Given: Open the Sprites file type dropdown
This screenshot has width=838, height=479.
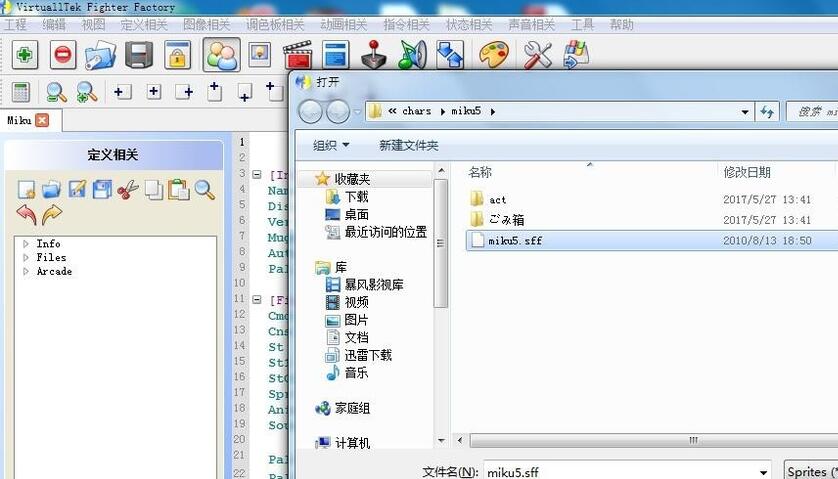Looking at the screenshot, I should pyautogui.click(x=811, y=472).
